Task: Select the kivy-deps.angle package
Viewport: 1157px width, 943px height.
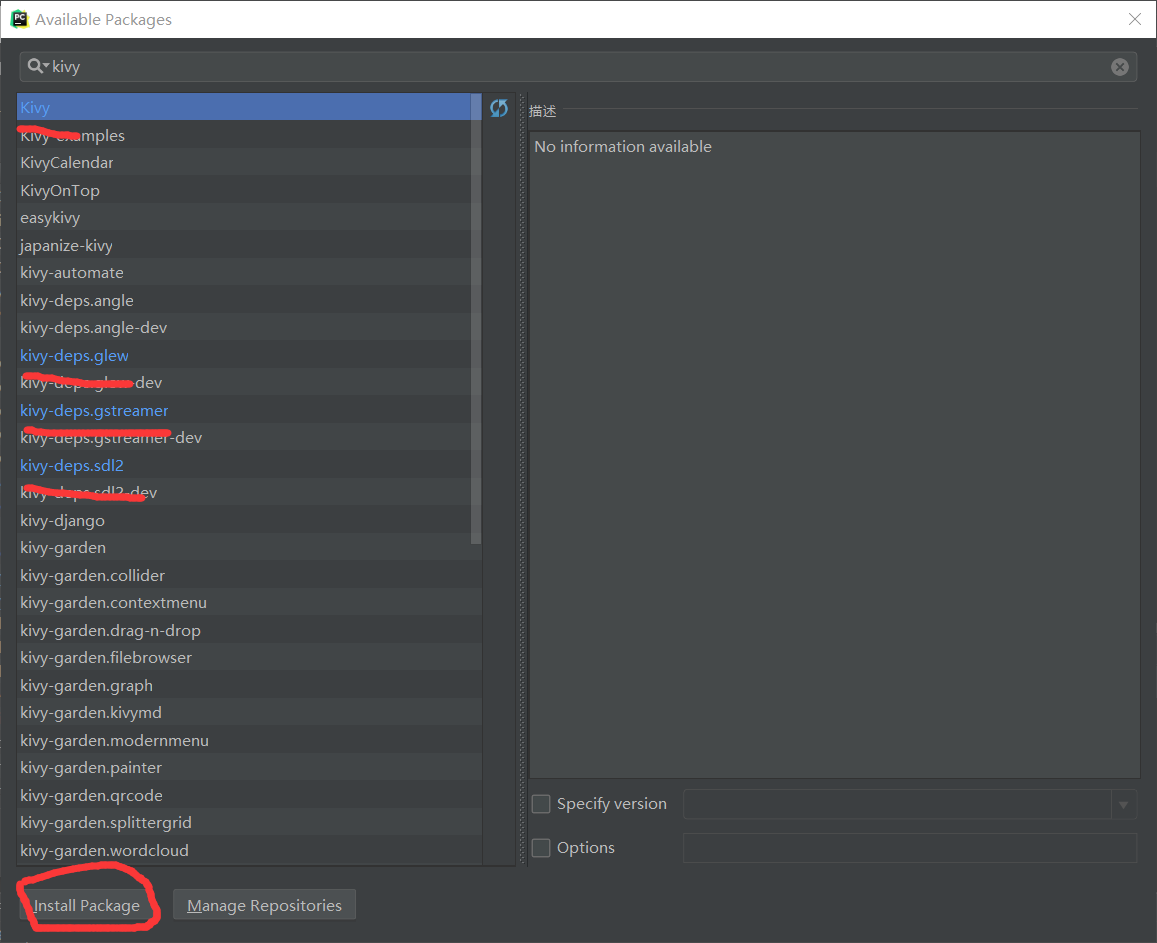Action: pyautogui.click(x=249, y=300)
